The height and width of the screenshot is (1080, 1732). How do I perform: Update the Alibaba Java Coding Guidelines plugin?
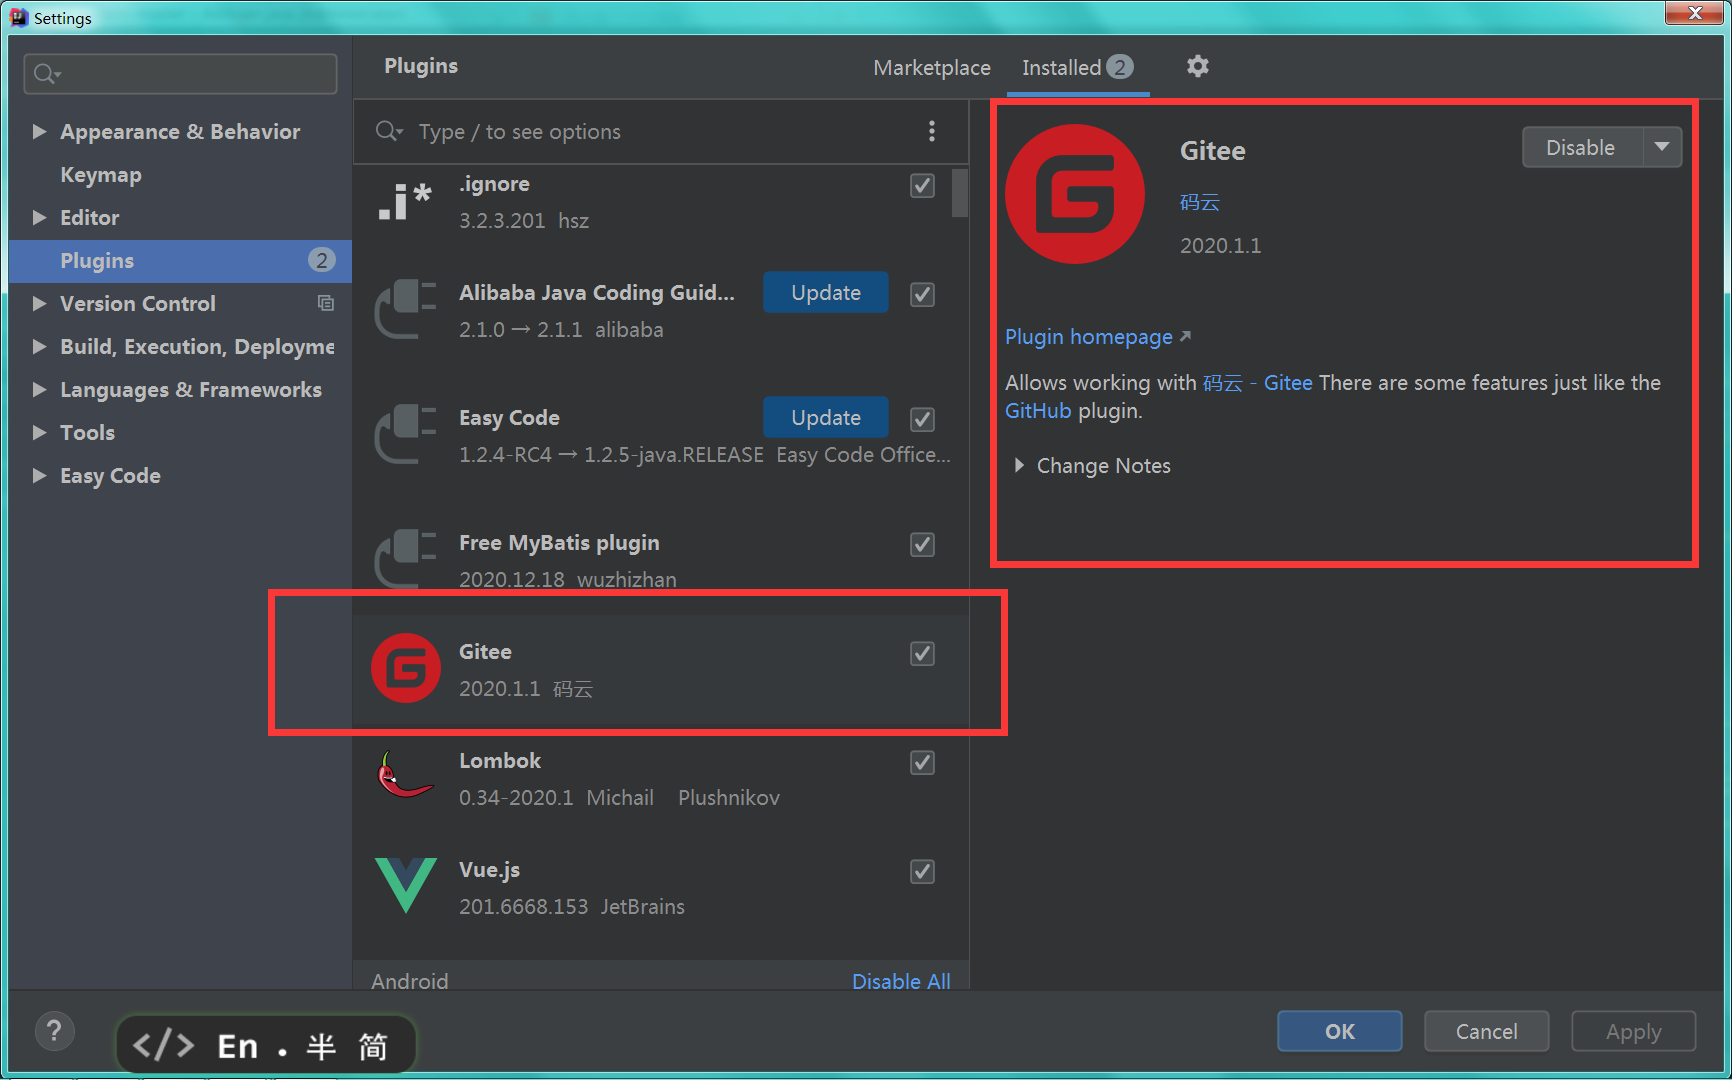[x=825, y=292]
